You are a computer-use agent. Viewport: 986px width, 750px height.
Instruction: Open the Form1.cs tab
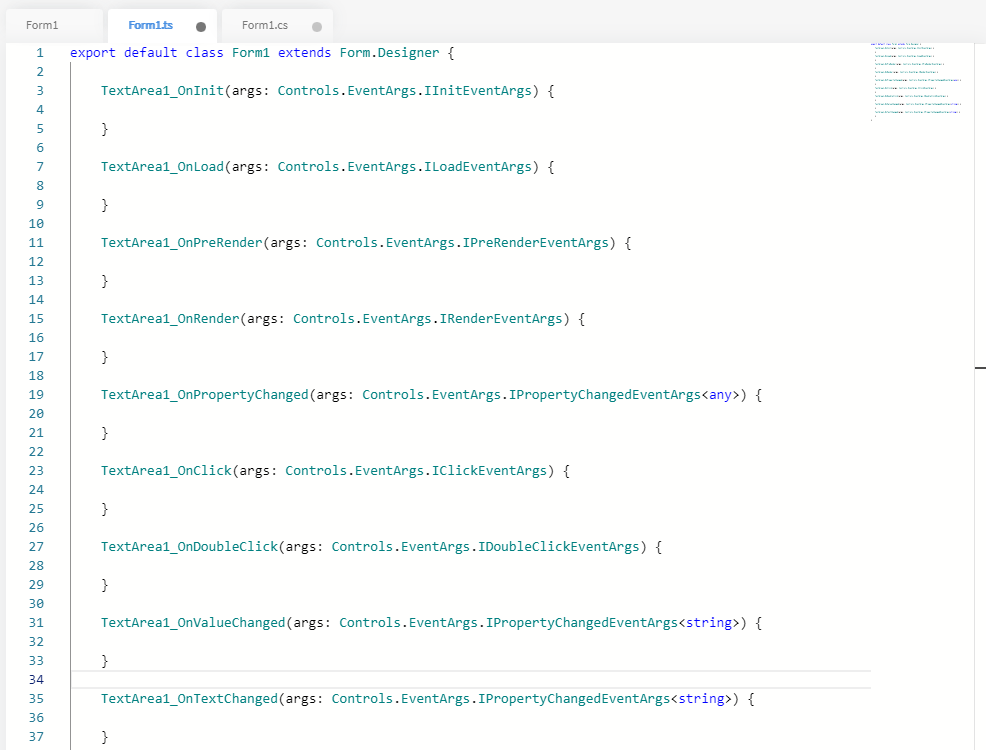[264, 25]
